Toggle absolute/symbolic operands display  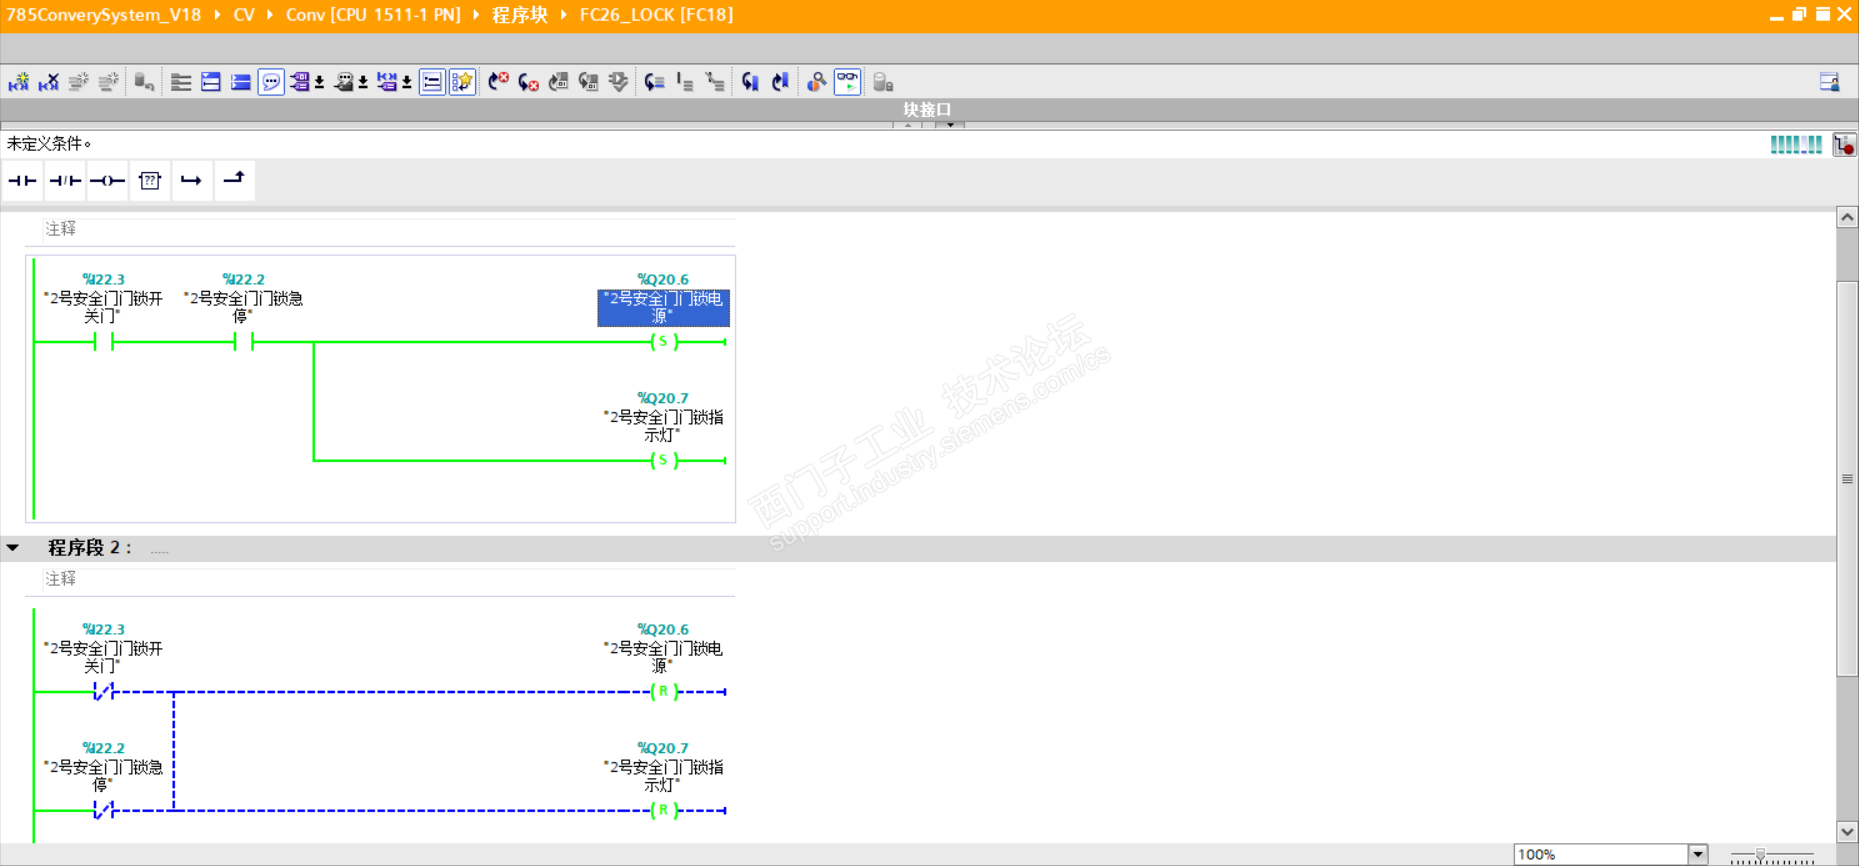pyautogui.click(x=299, y=82)
